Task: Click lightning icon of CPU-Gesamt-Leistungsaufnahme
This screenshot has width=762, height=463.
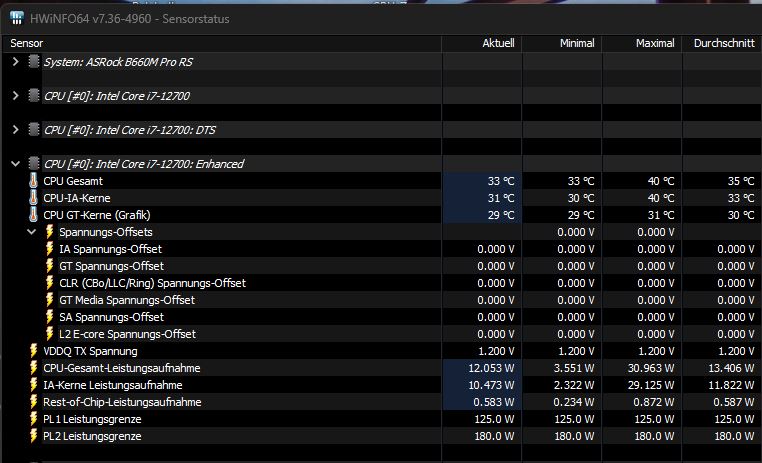Action: point(33,368)
